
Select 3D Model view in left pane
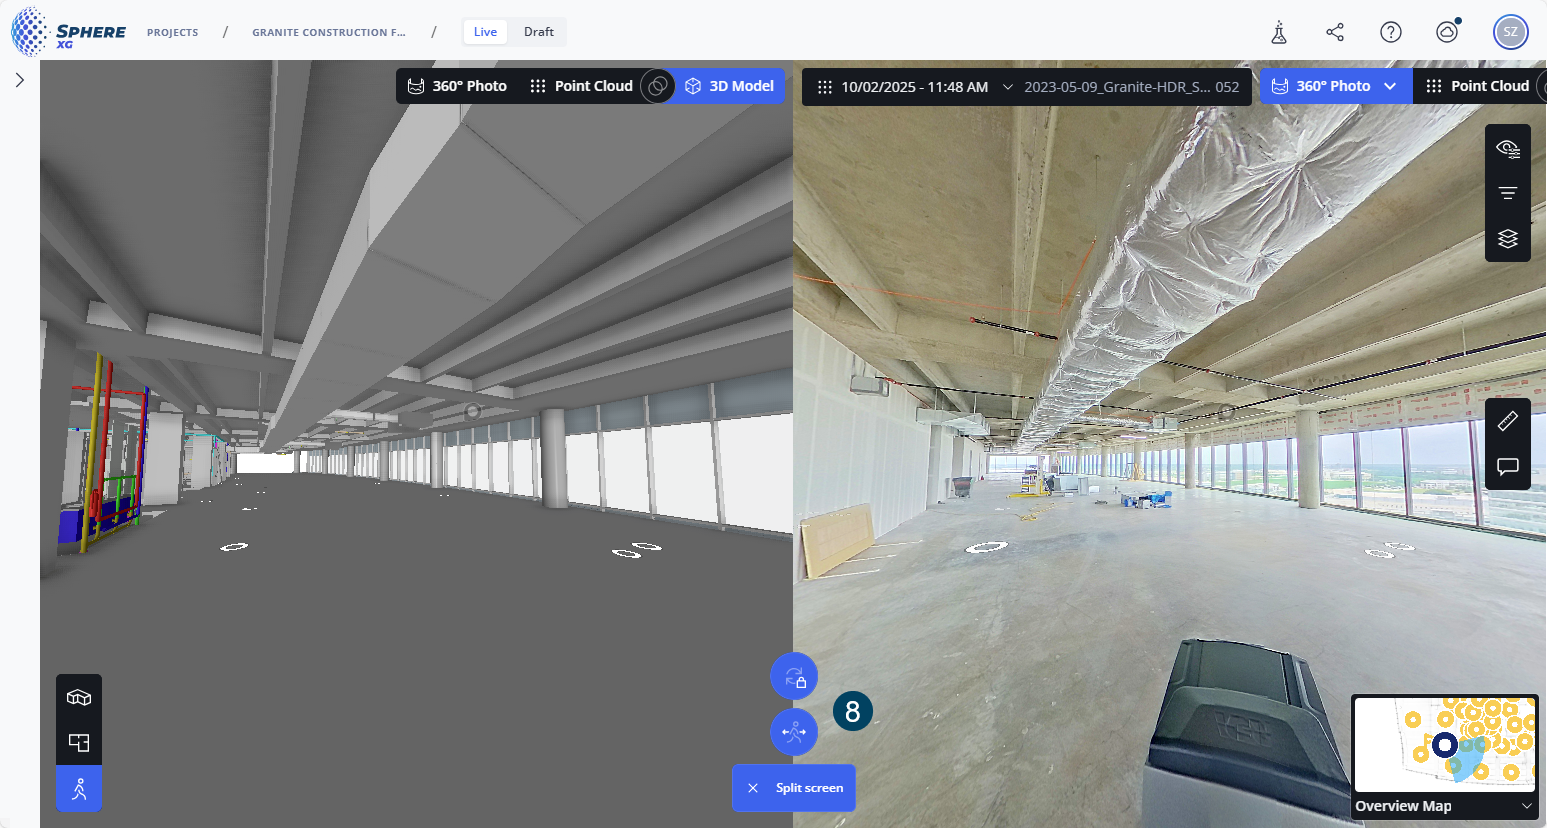click(730, 86)
